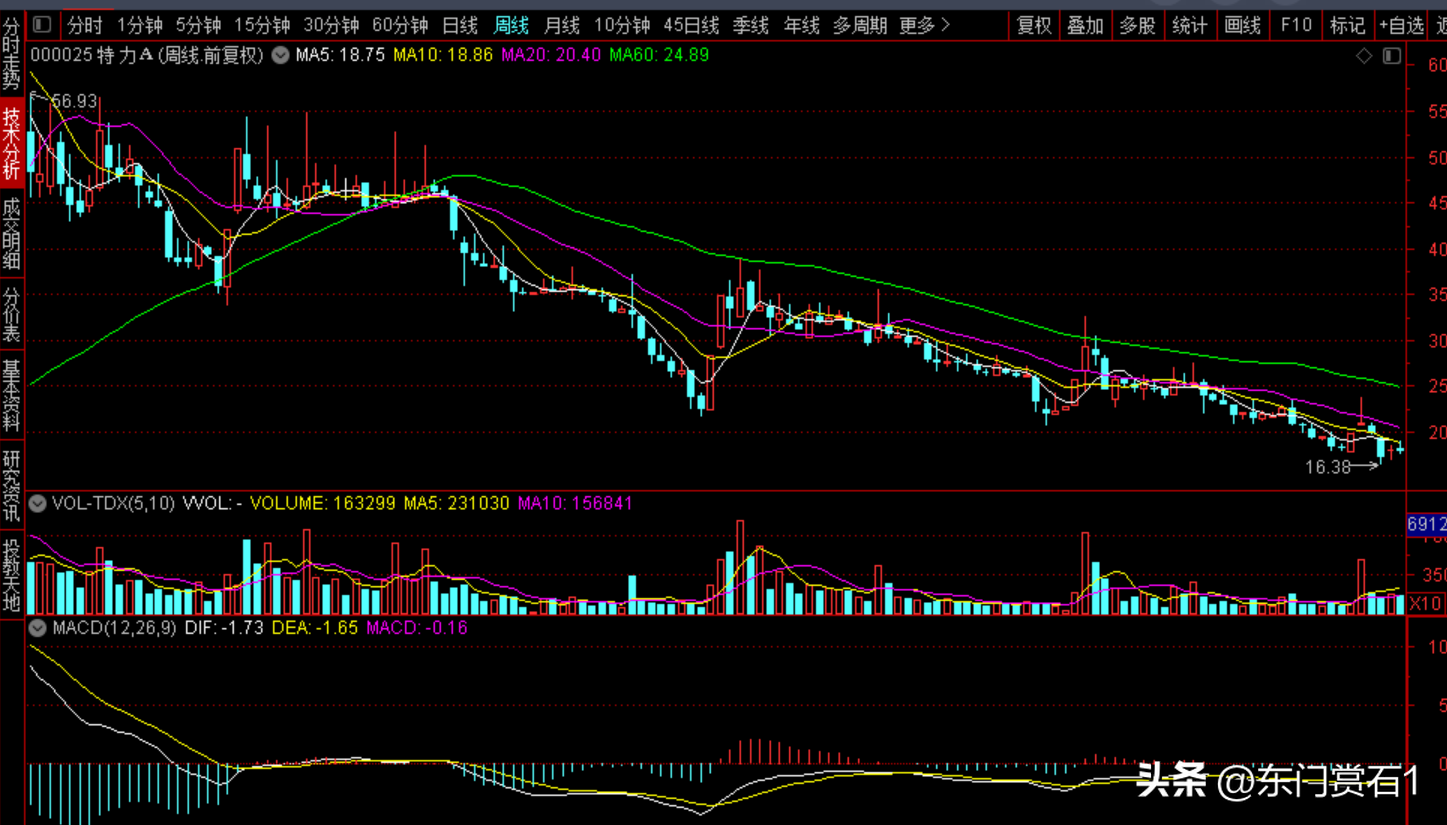
Task: Switch to the 60分钟 period
Action: [399, 25]
